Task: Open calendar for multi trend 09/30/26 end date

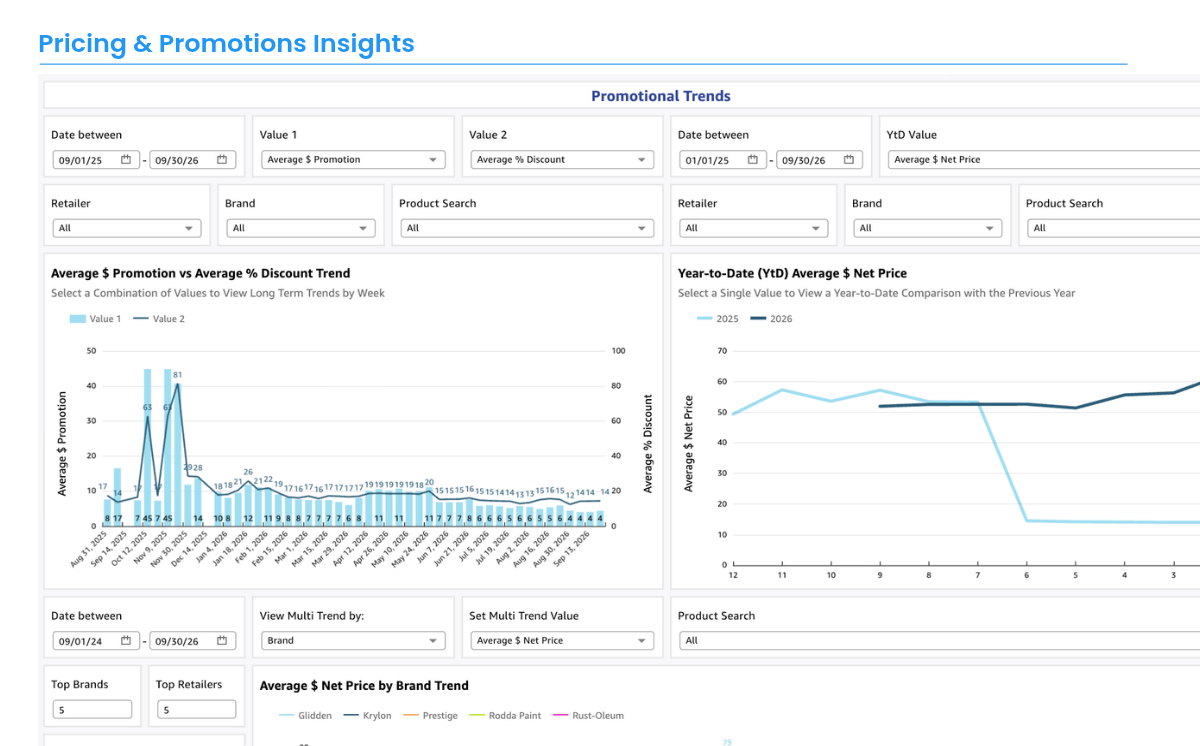Action: (222, 641)
